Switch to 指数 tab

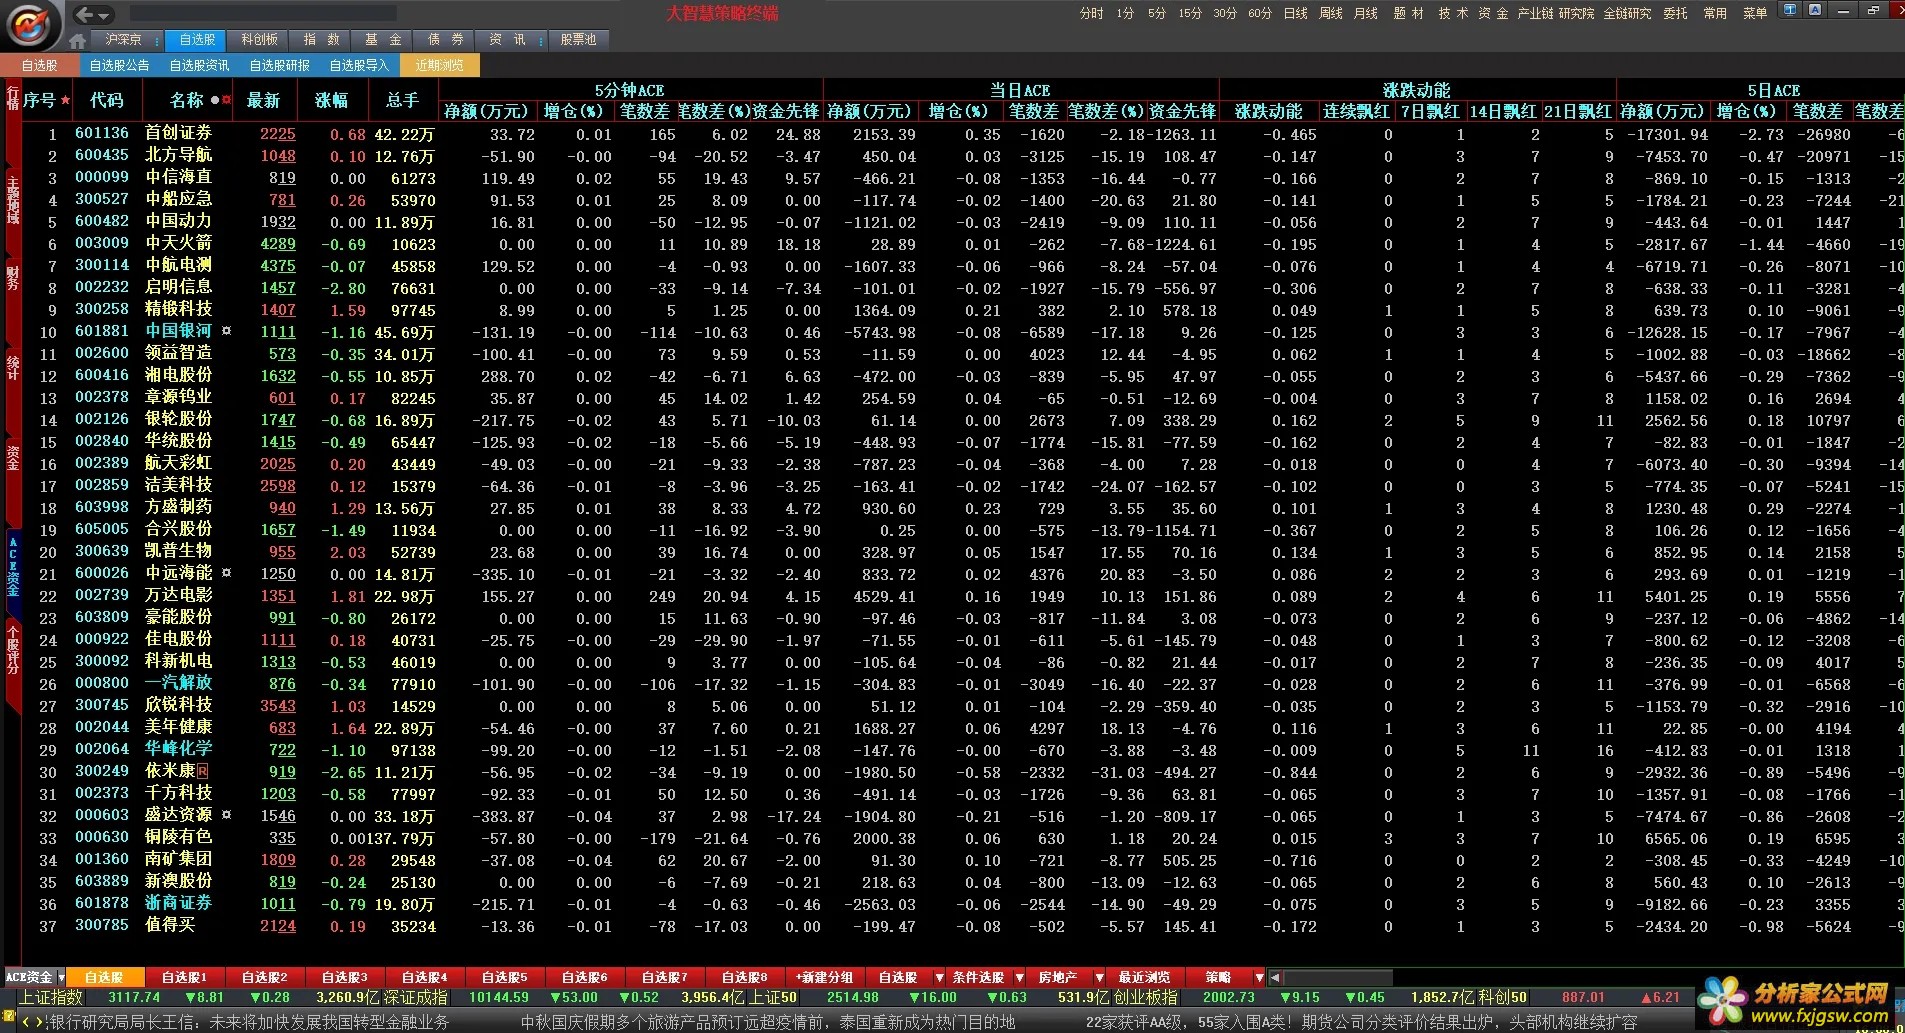click(x=320, y=40)
